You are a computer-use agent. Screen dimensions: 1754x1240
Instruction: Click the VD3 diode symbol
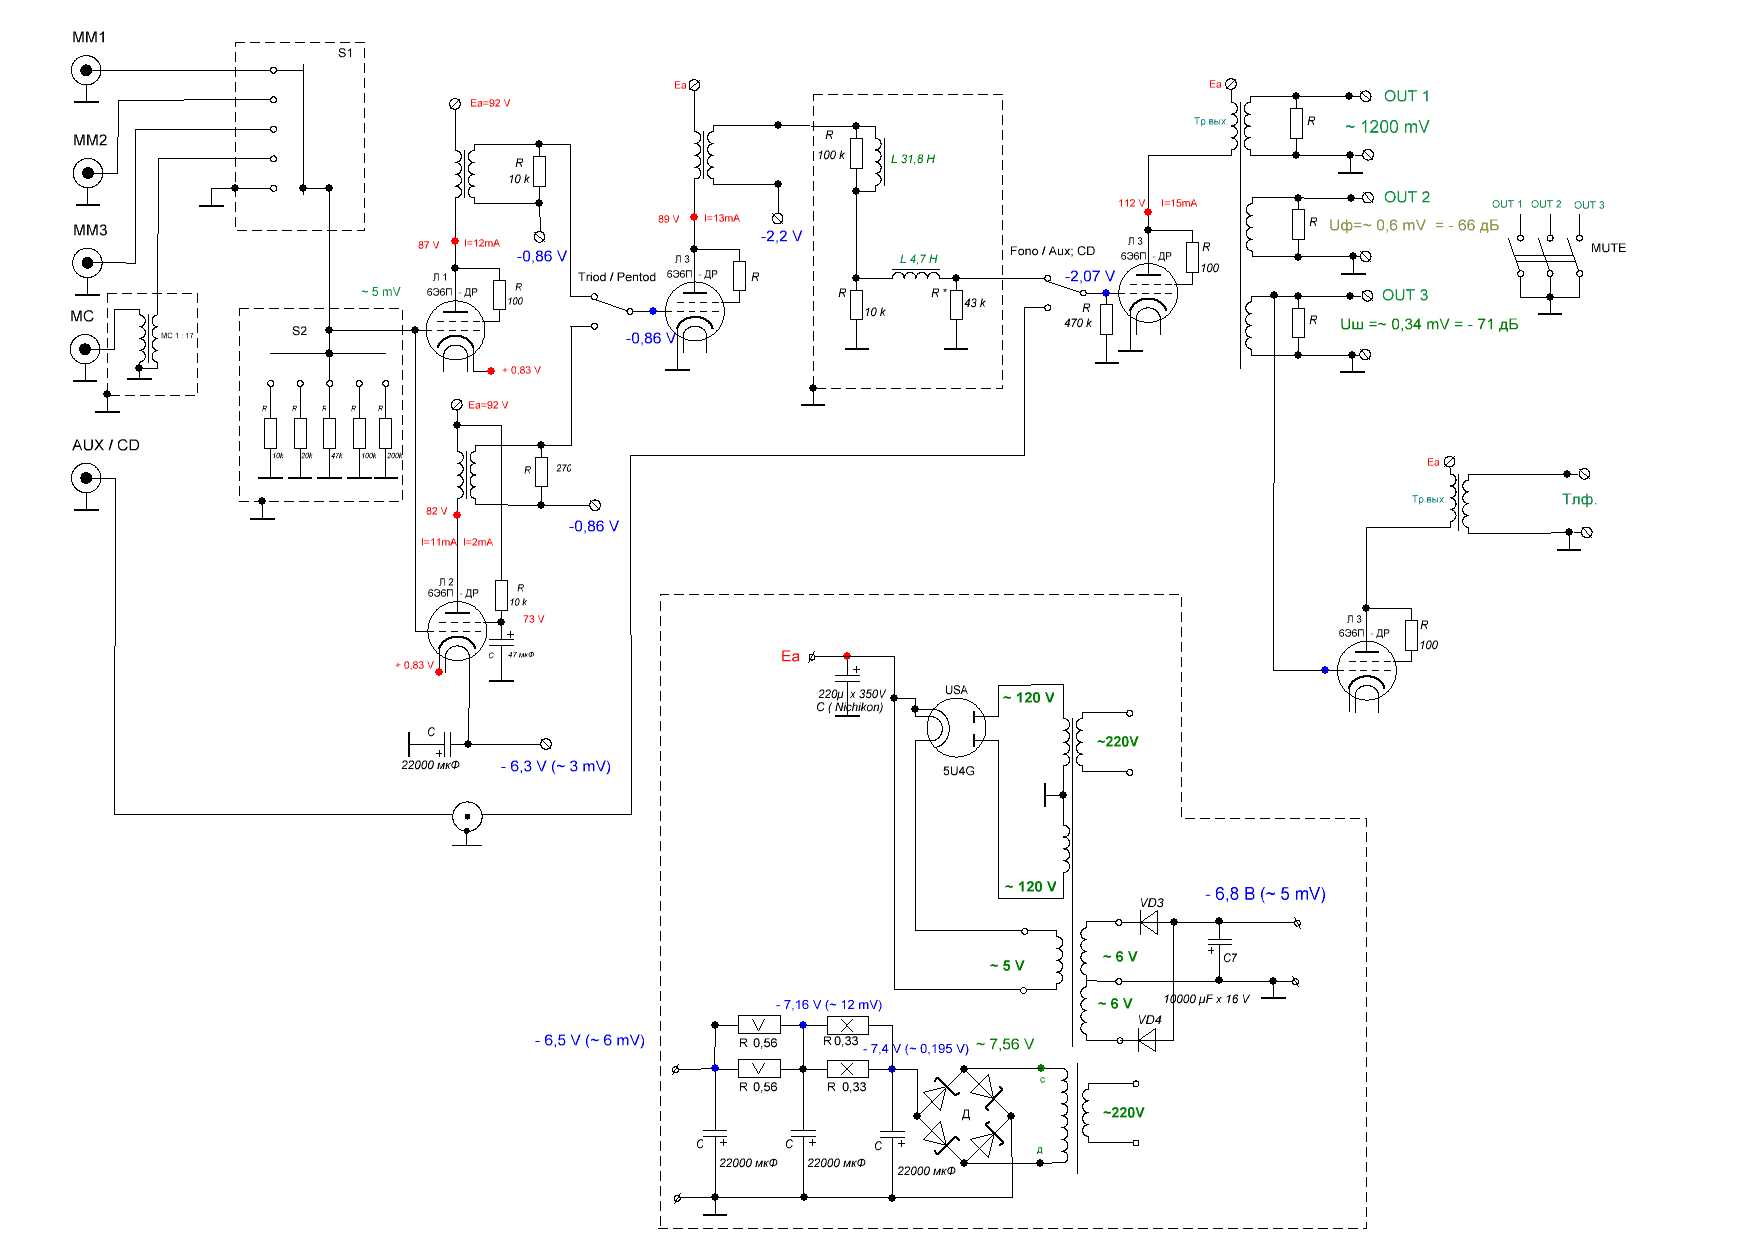coord(1149,921)
